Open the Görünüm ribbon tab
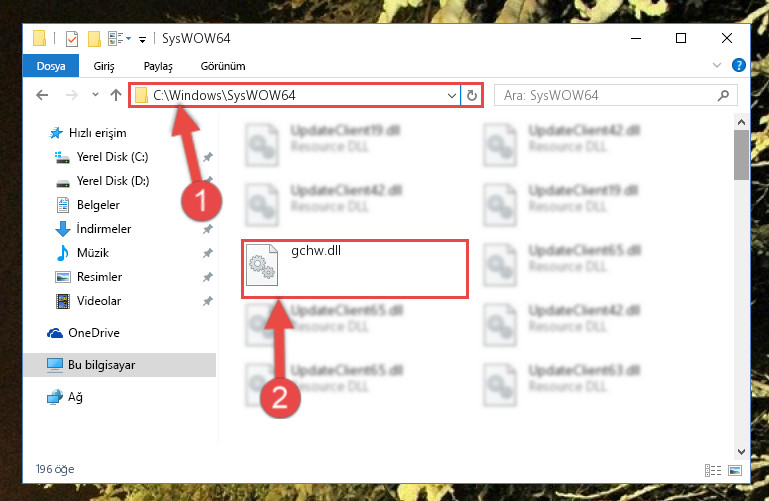The image size is (769, 501). click(x=223, y=66)
